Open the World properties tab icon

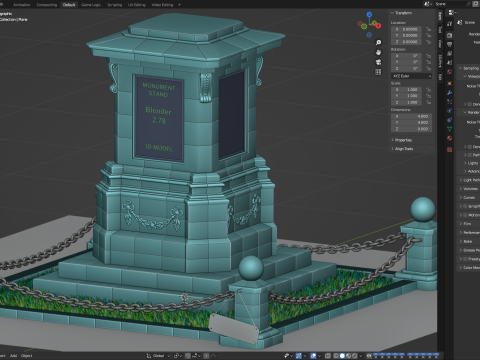[450, 72]
